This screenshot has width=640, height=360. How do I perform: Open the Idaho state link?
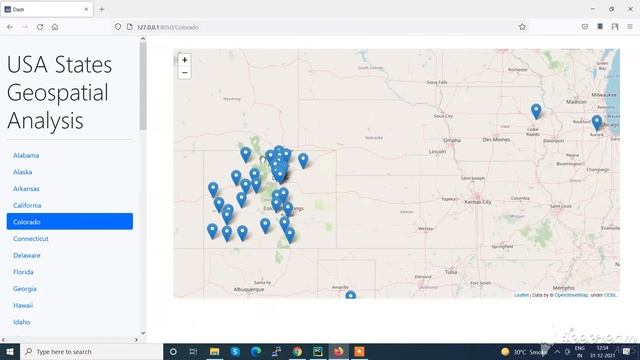coord(22,322)
